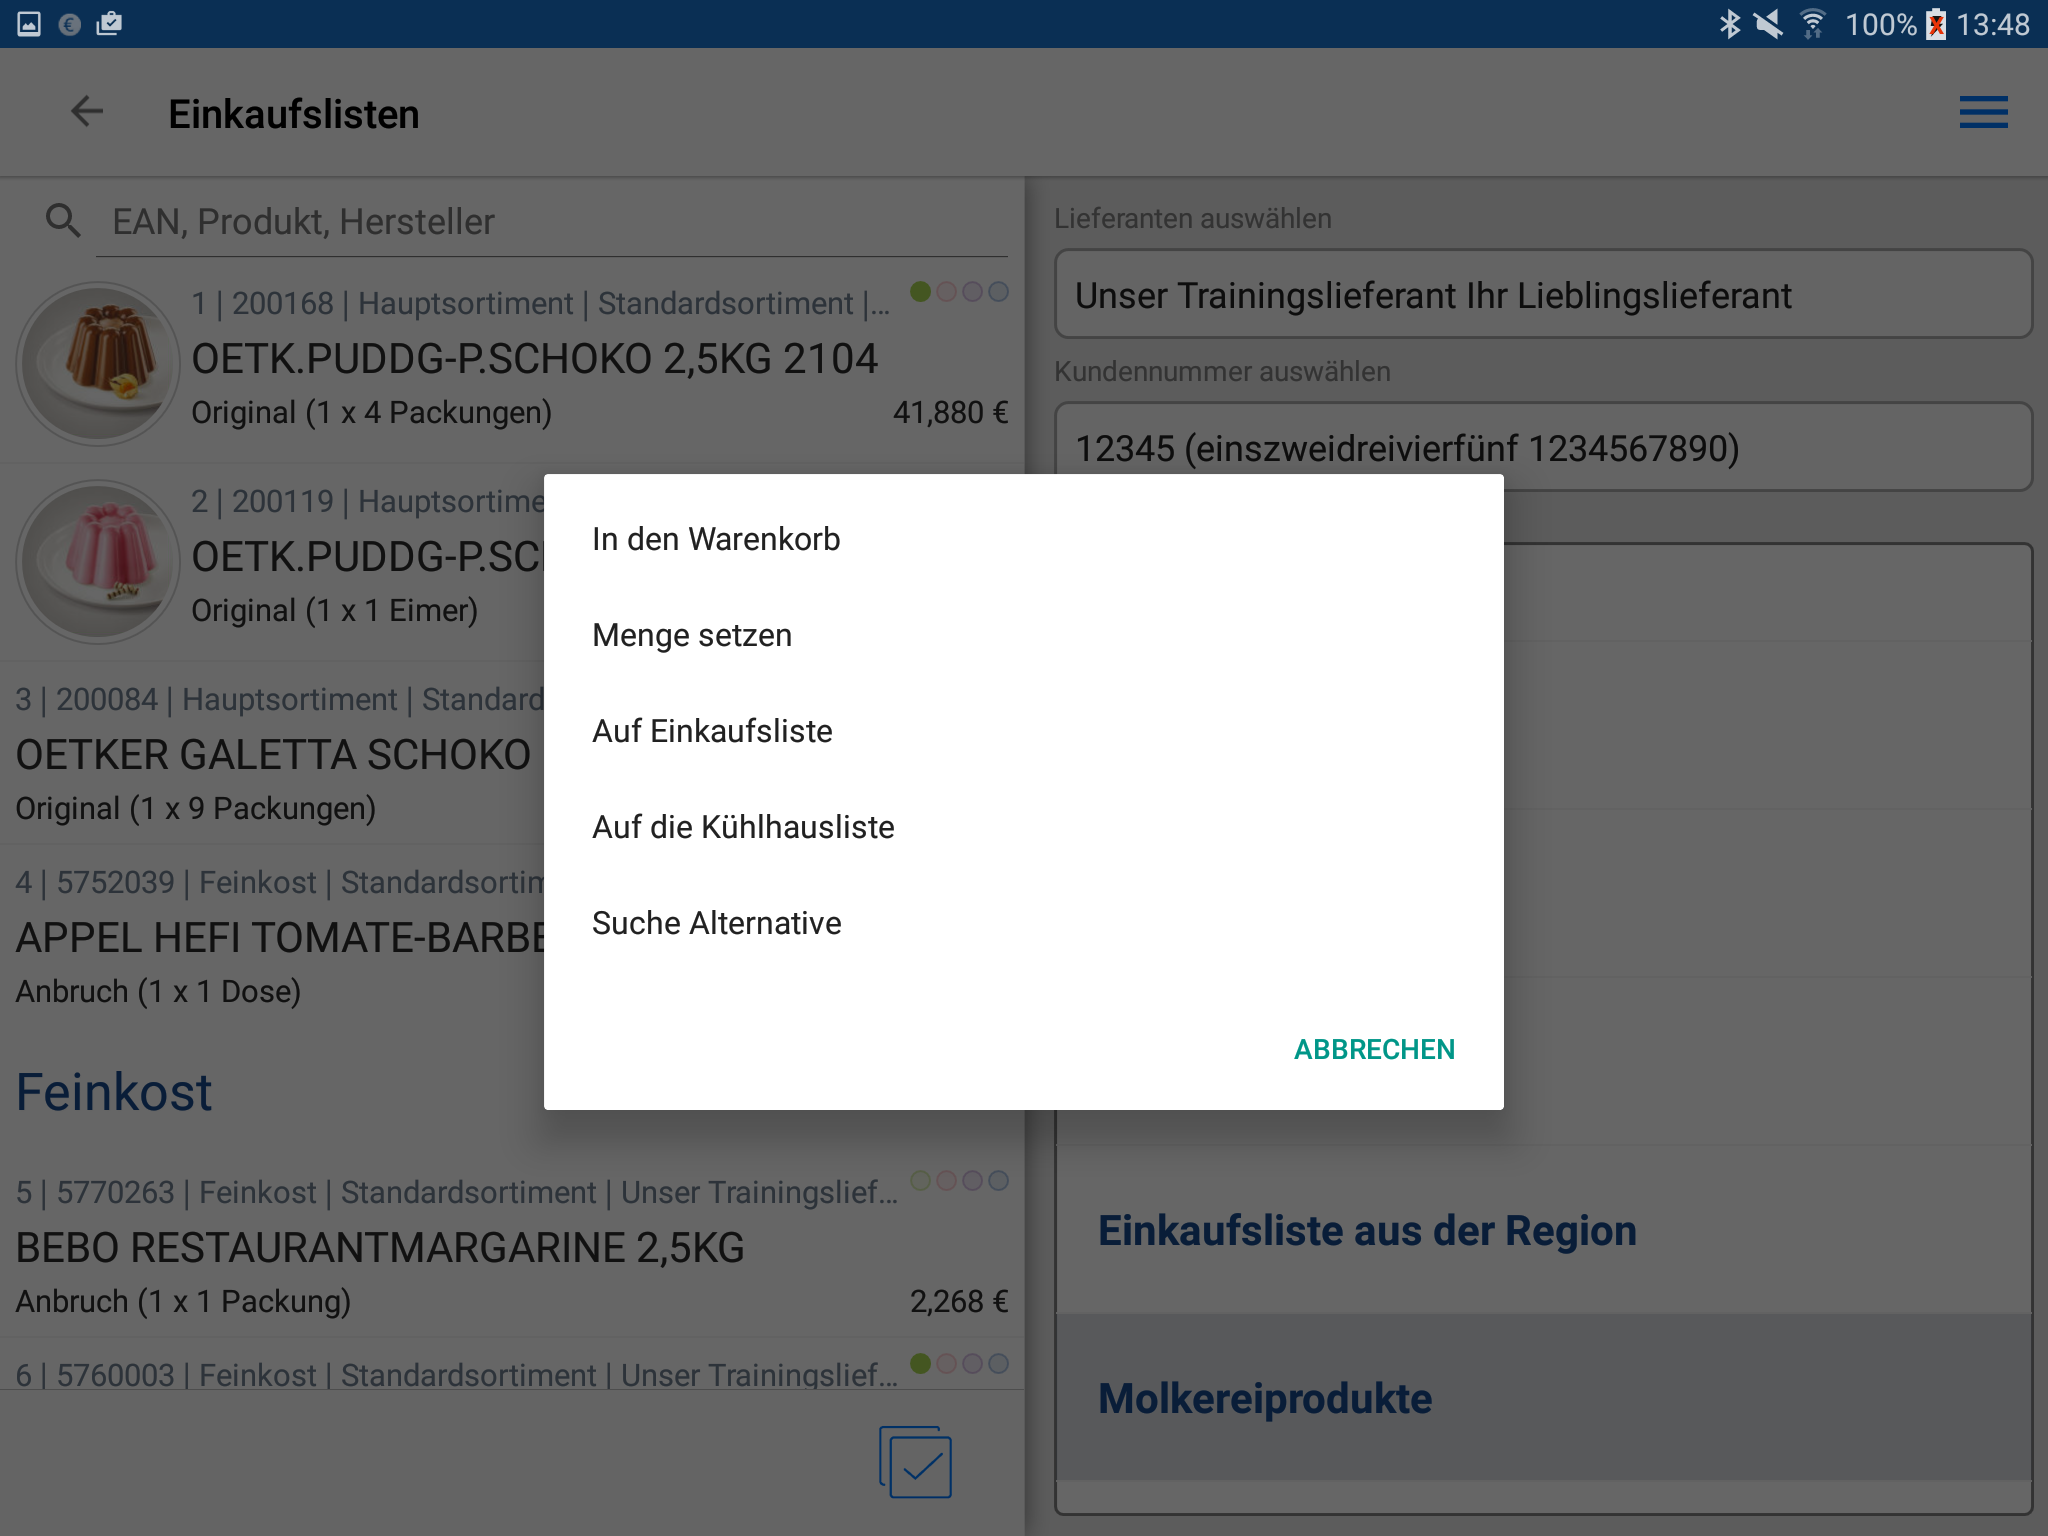Image resolution: width=2048 pixels, height=1536 pixels.
Task: Tap the search magnifier icon
Action: coord(63,221)
